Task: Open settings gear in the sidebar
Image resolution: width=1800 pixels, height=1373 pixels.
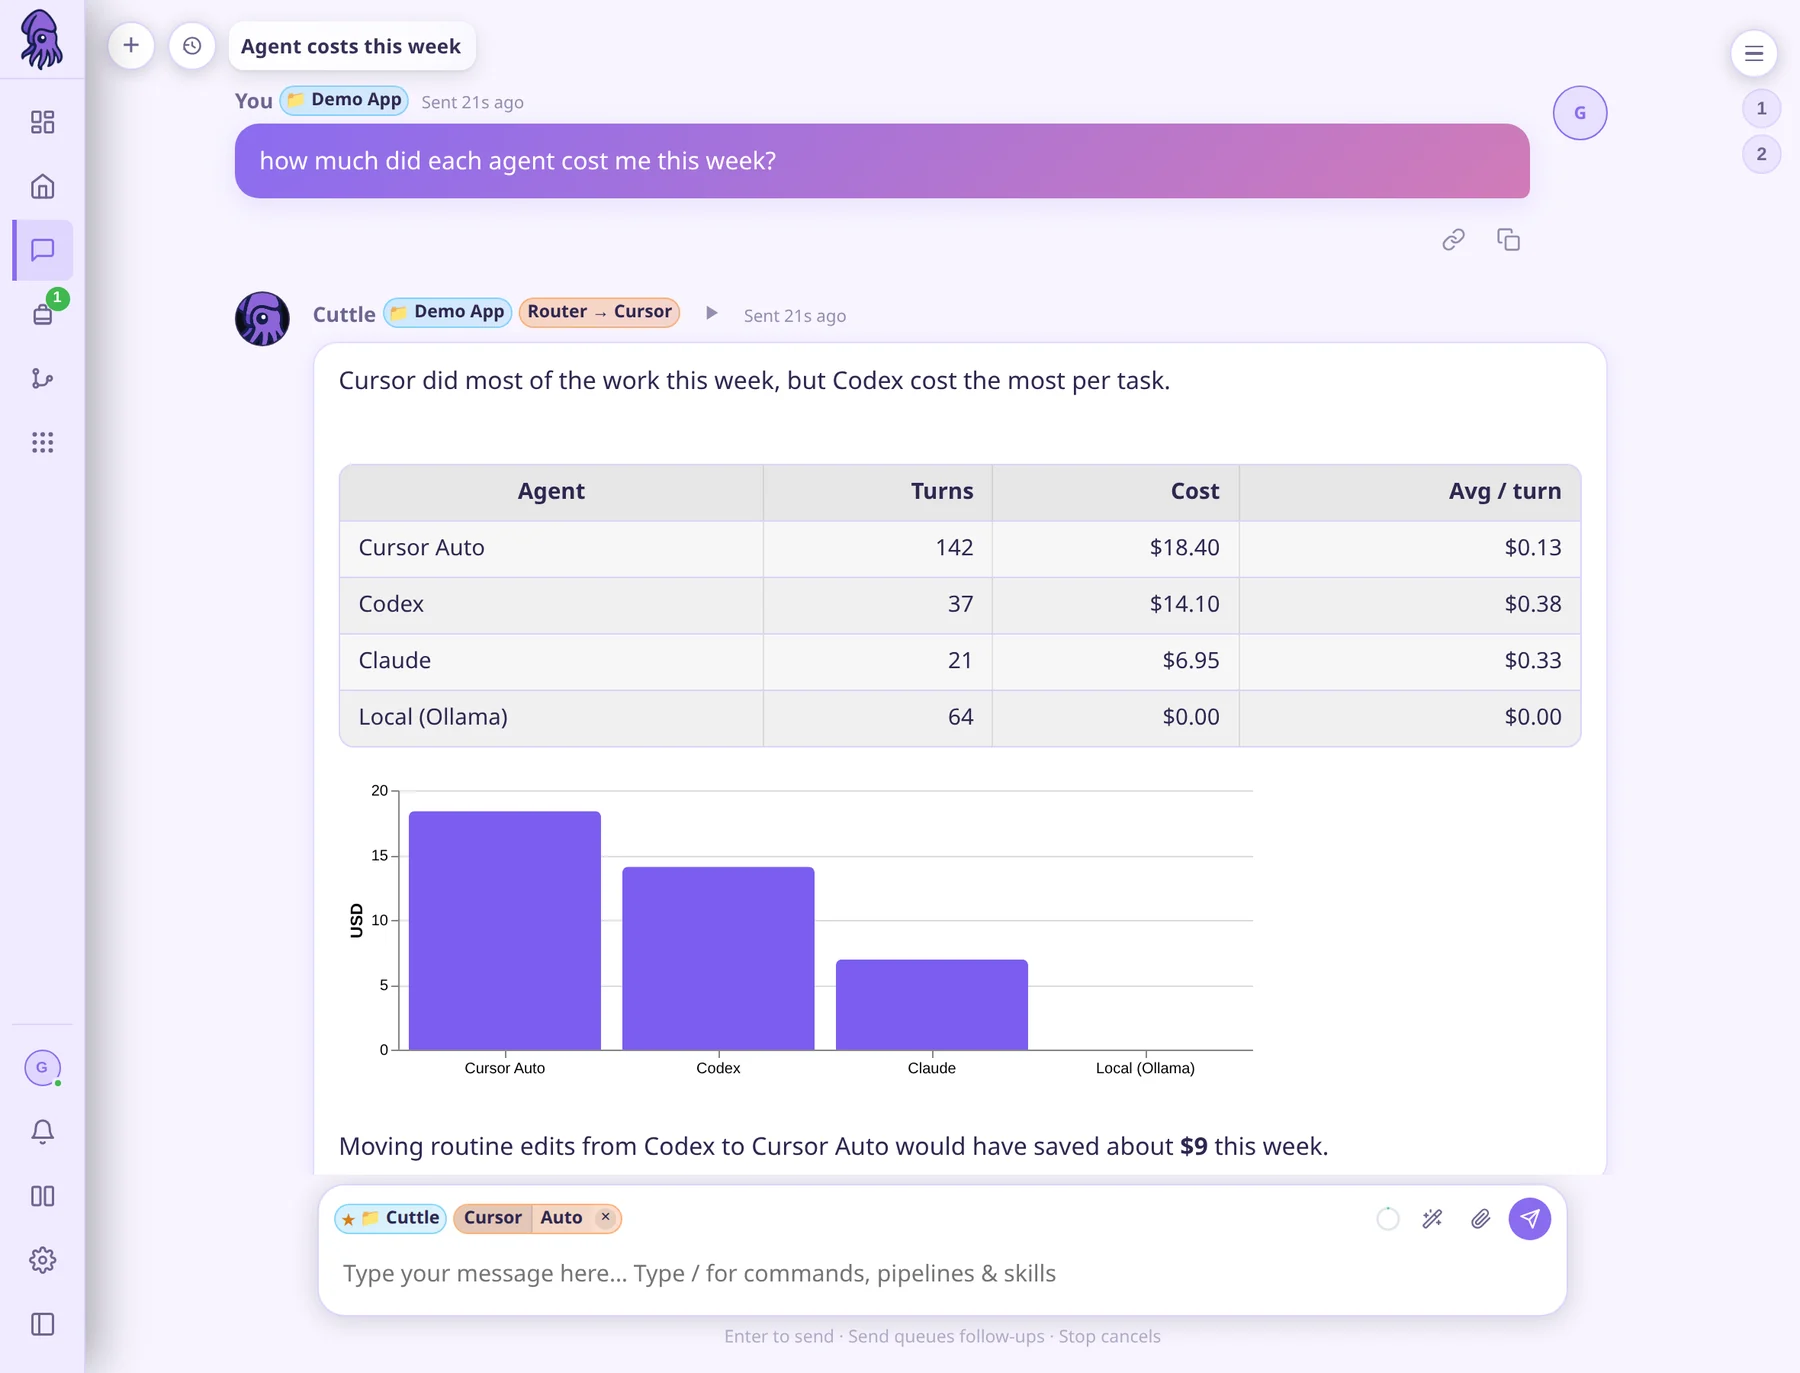Action: pyautogui.click(x=42, y=1260)
